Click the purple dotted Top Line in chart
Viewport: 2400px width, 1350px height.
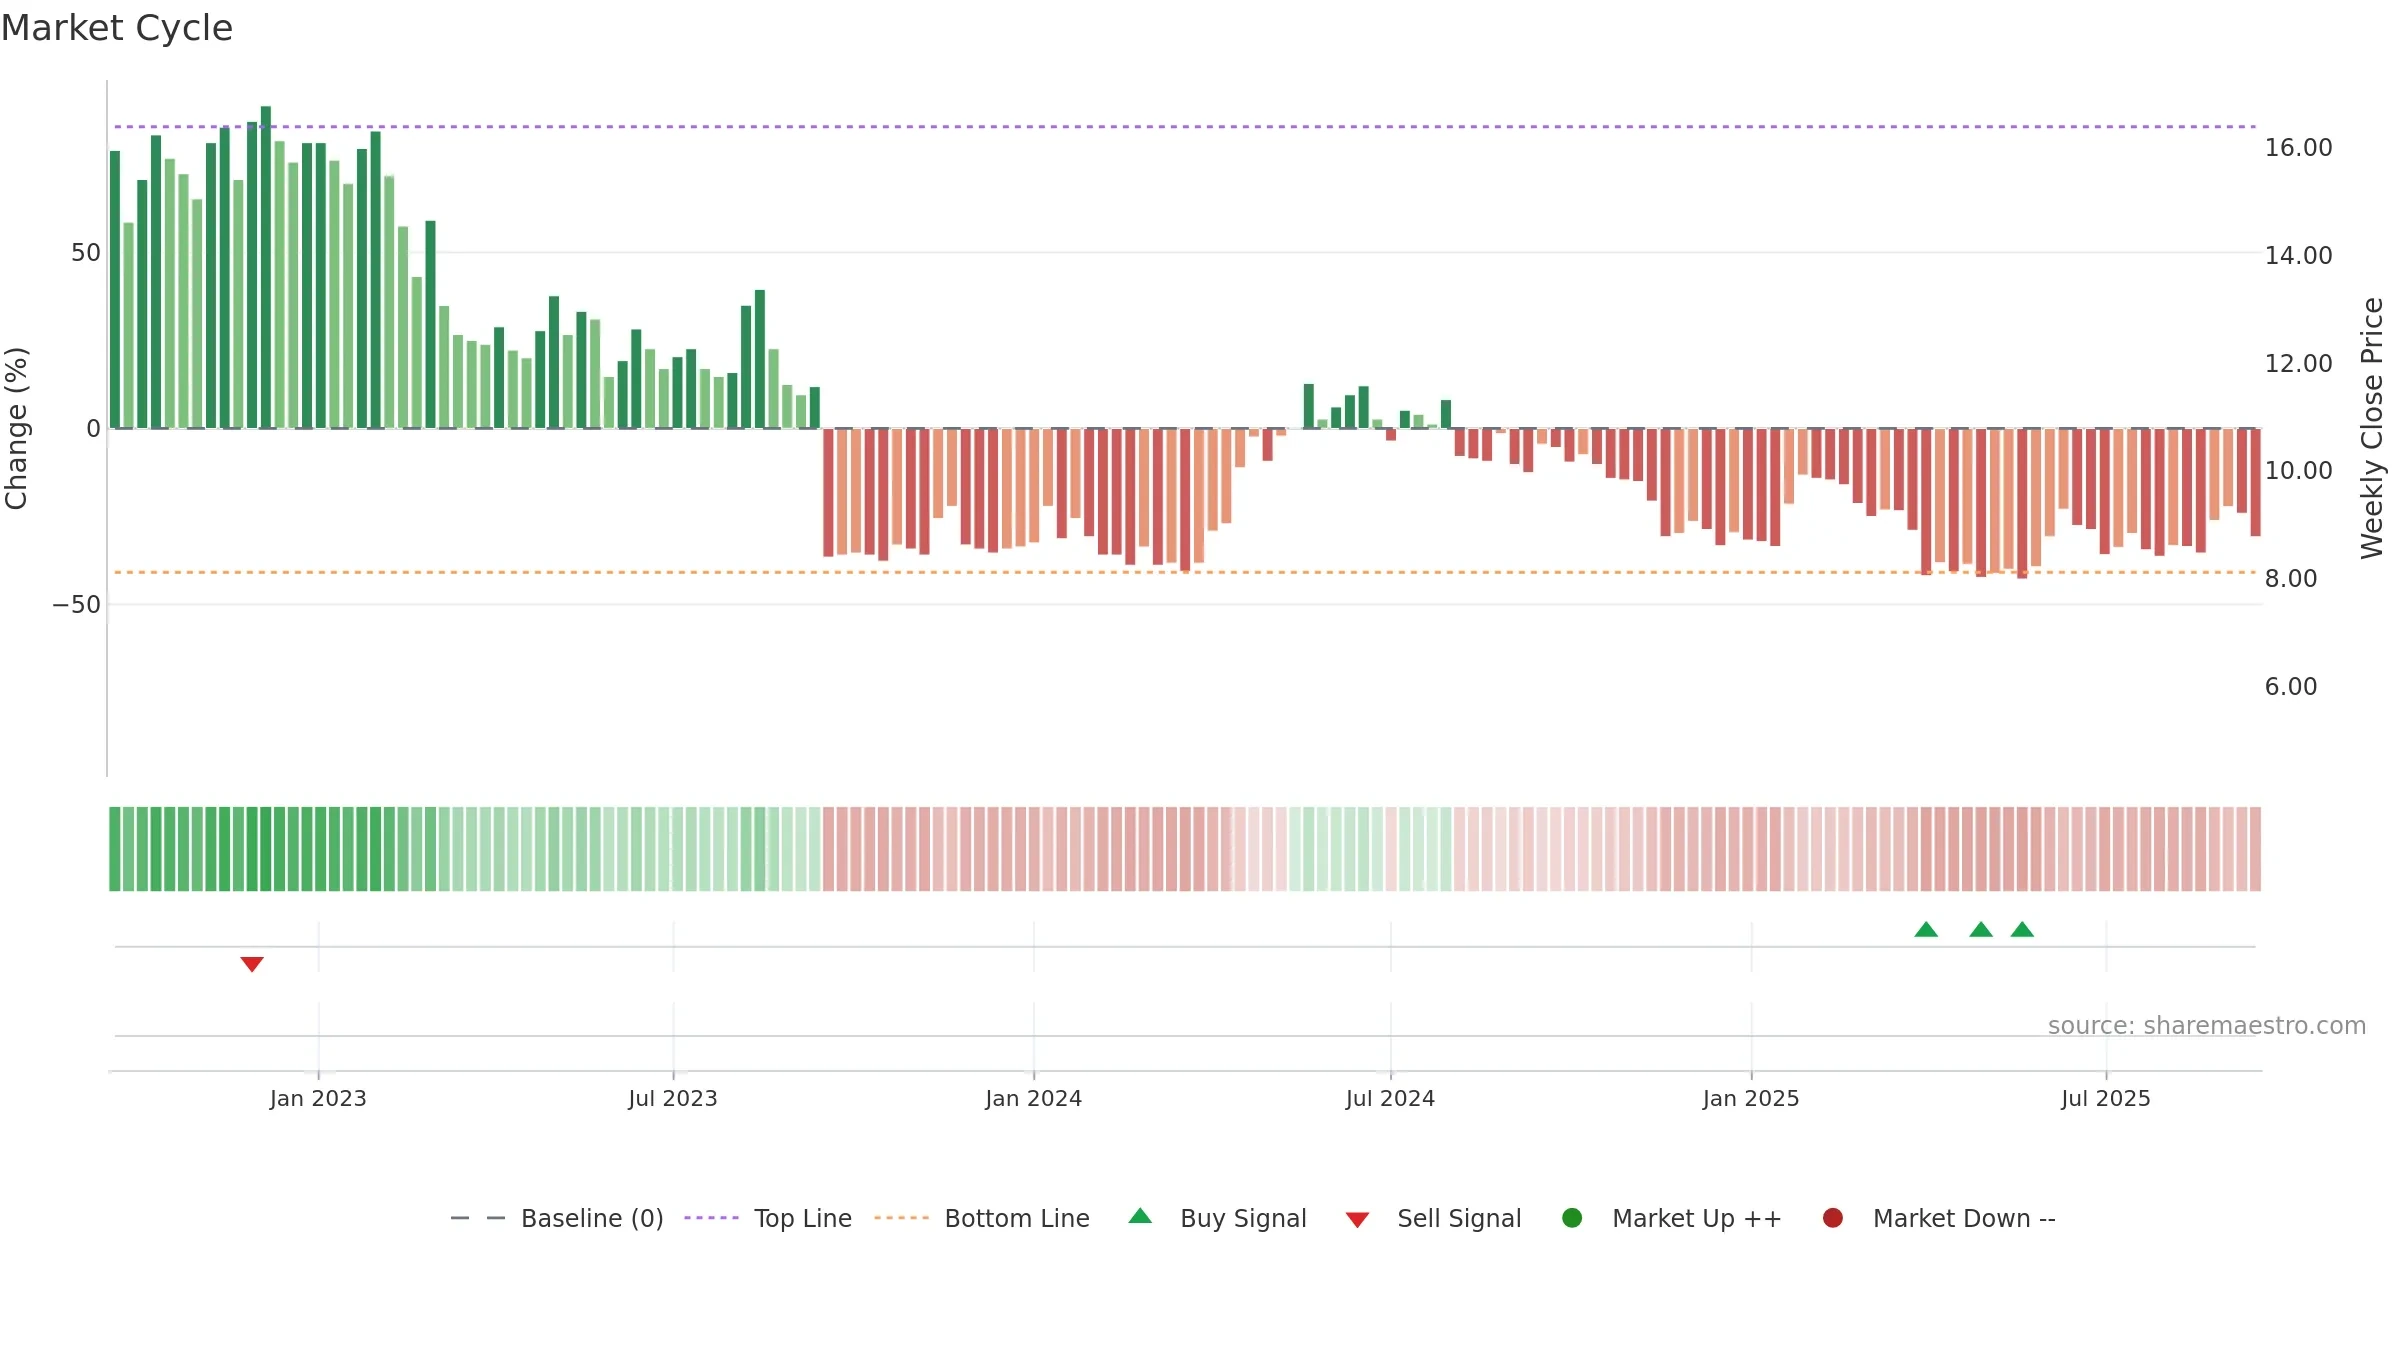pos(1185,127)
